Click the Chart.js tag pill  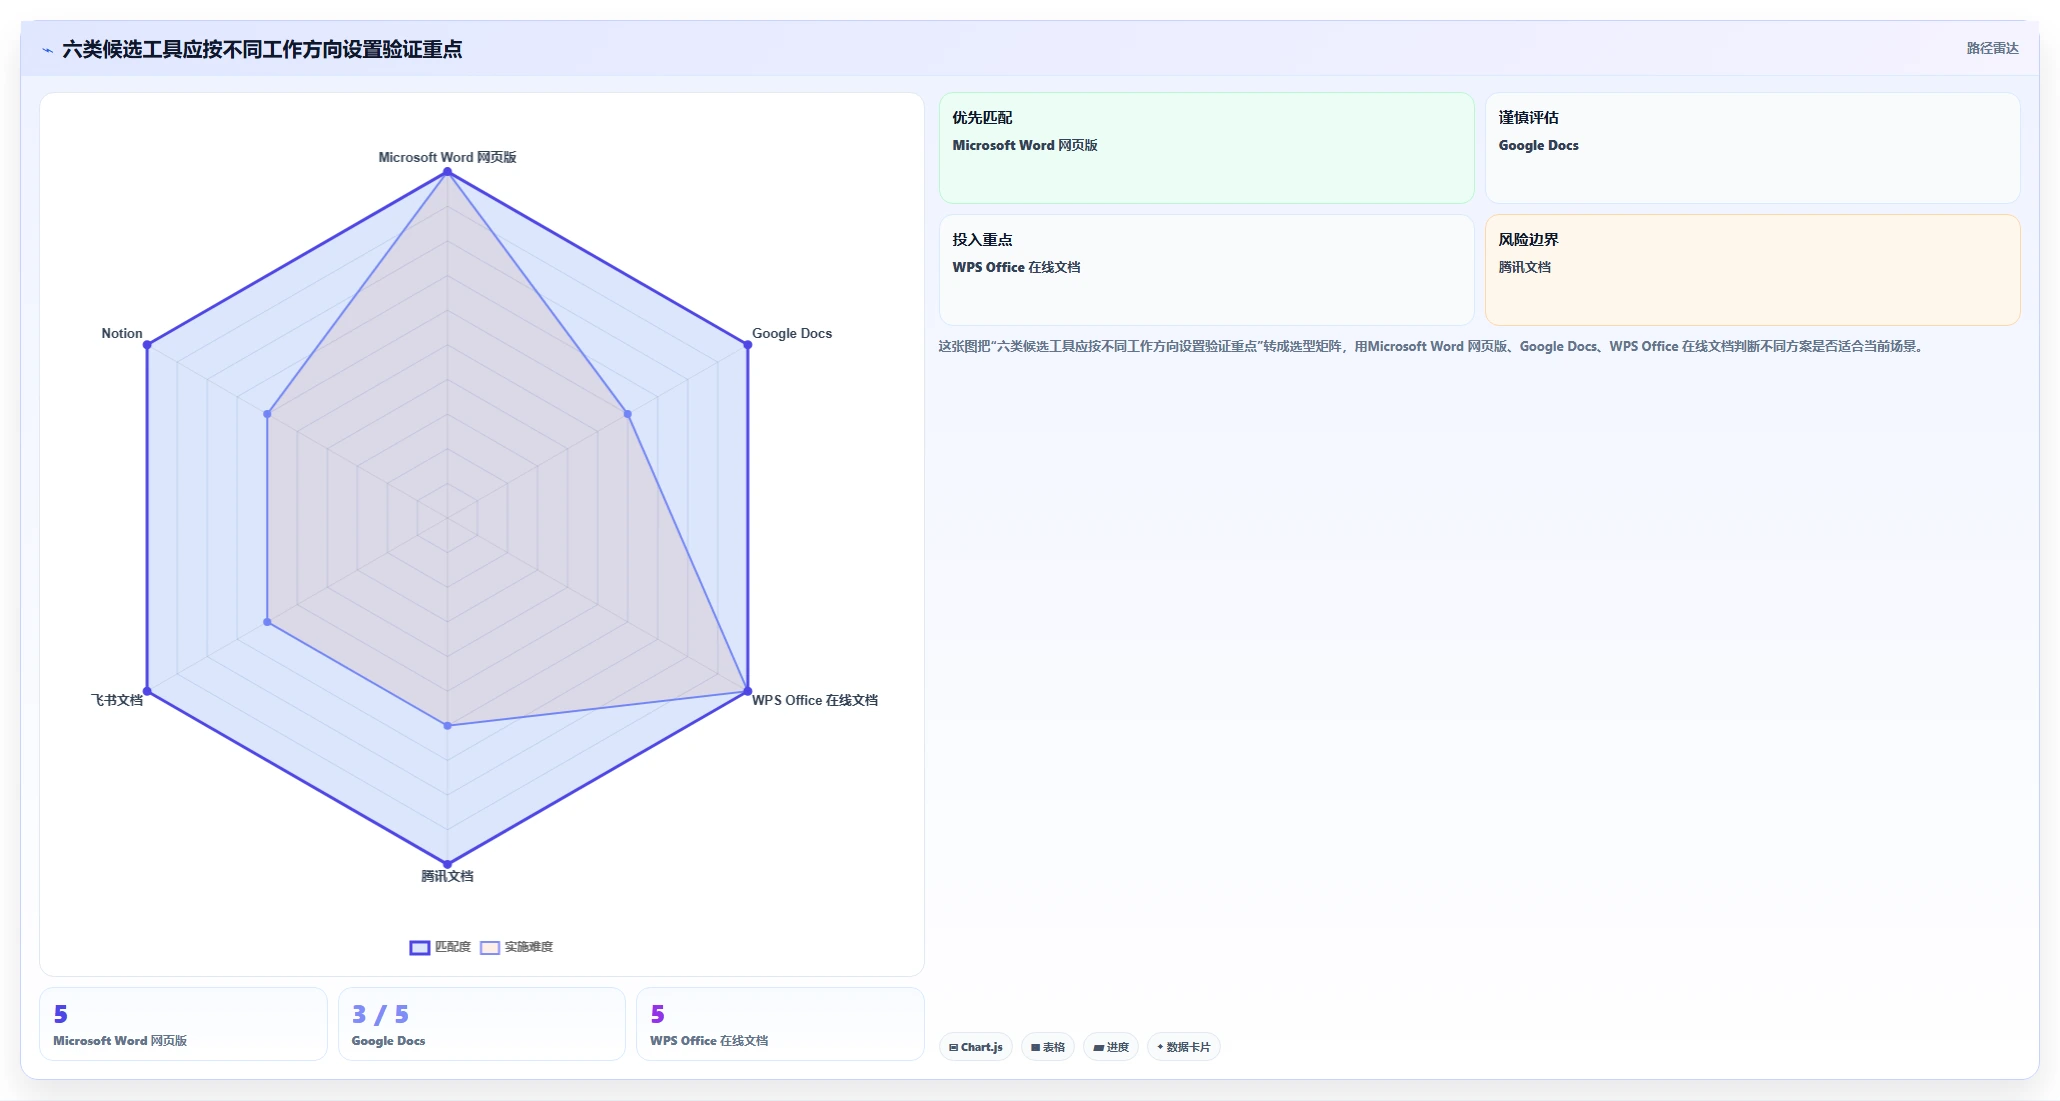coord(976,1047)
